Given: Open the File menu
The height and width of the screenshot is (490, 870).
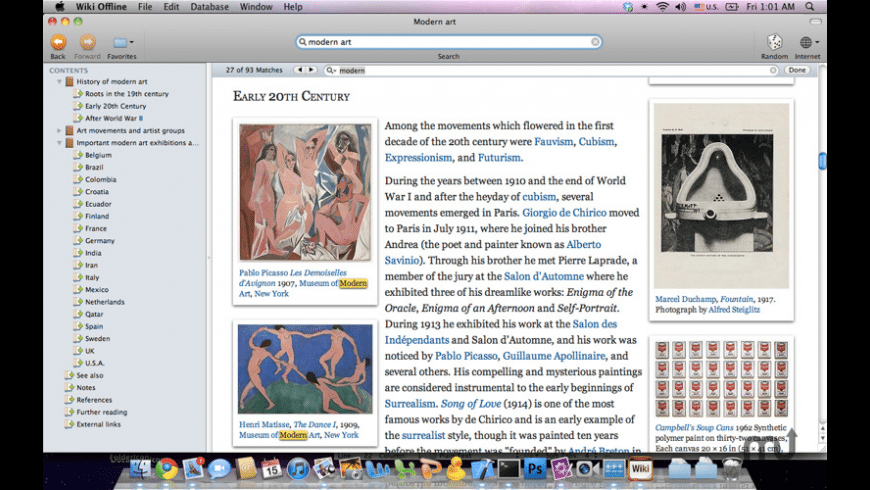Looking at the screenshot, I should point(145,7).
